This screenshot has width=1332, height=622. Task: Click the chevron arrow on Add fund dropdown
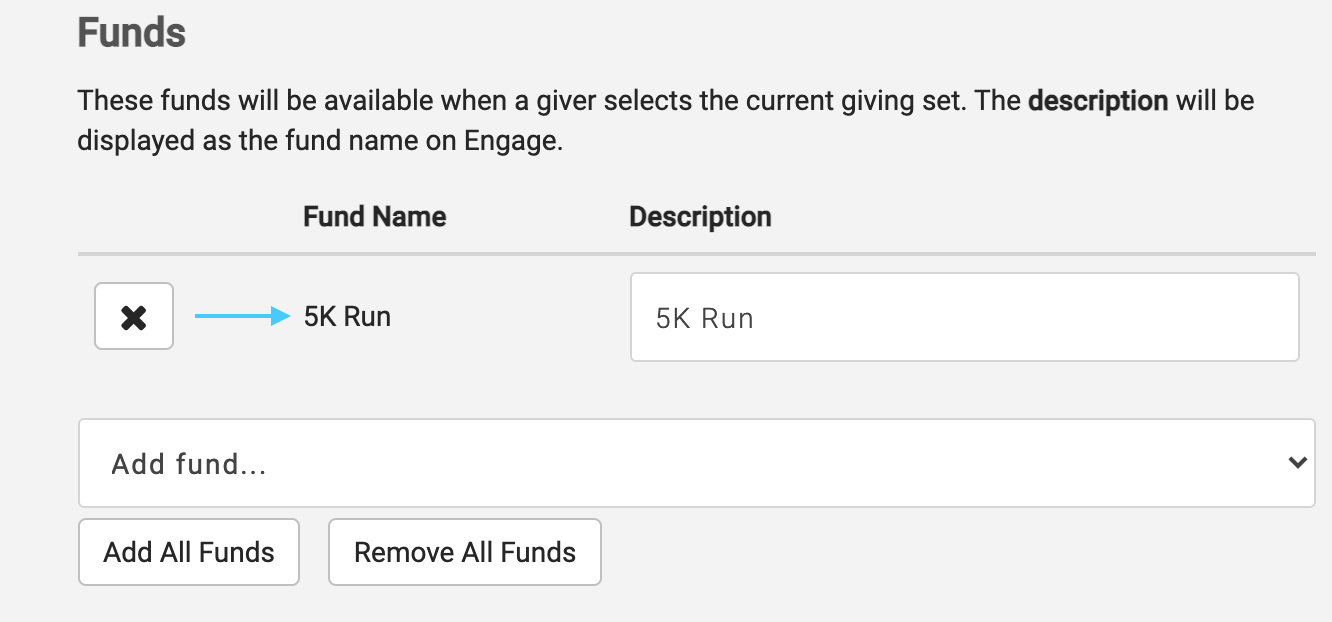pyautogui.click(x=1297, y=462)
